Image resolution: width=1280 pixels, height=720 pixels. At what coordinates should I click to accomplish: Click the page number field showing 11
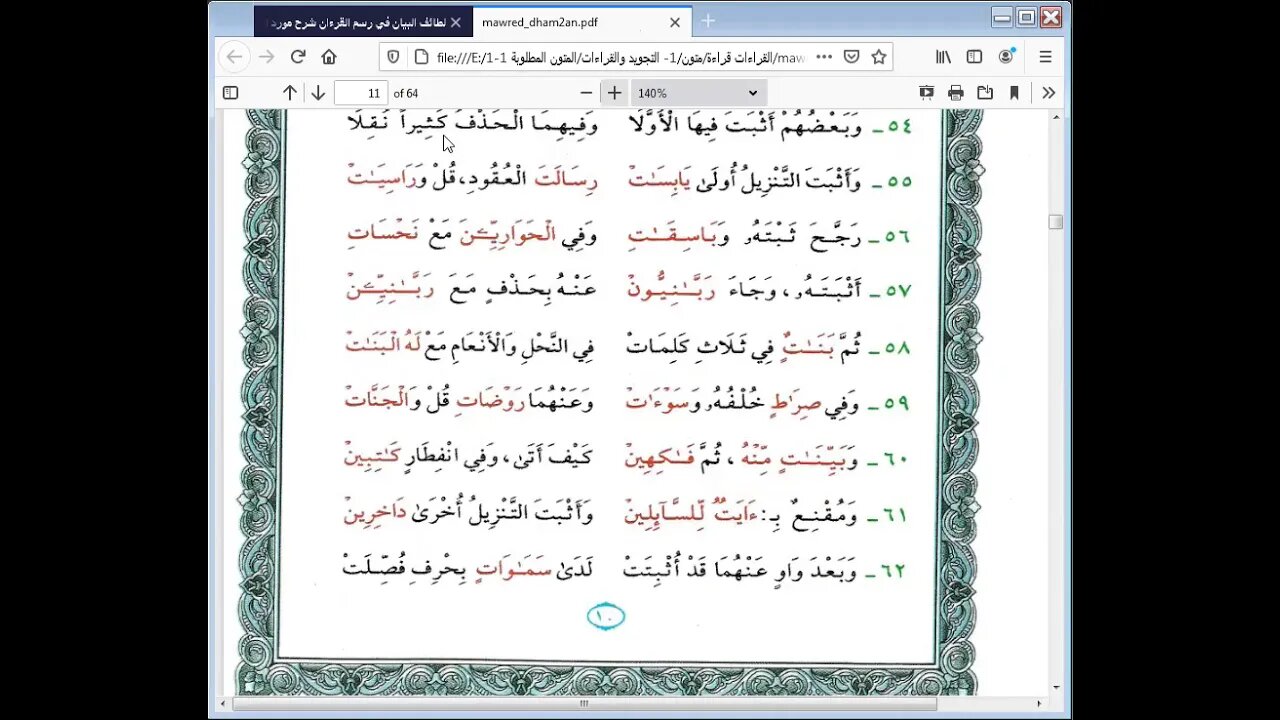pyautogui.click(x=361, y=93)
